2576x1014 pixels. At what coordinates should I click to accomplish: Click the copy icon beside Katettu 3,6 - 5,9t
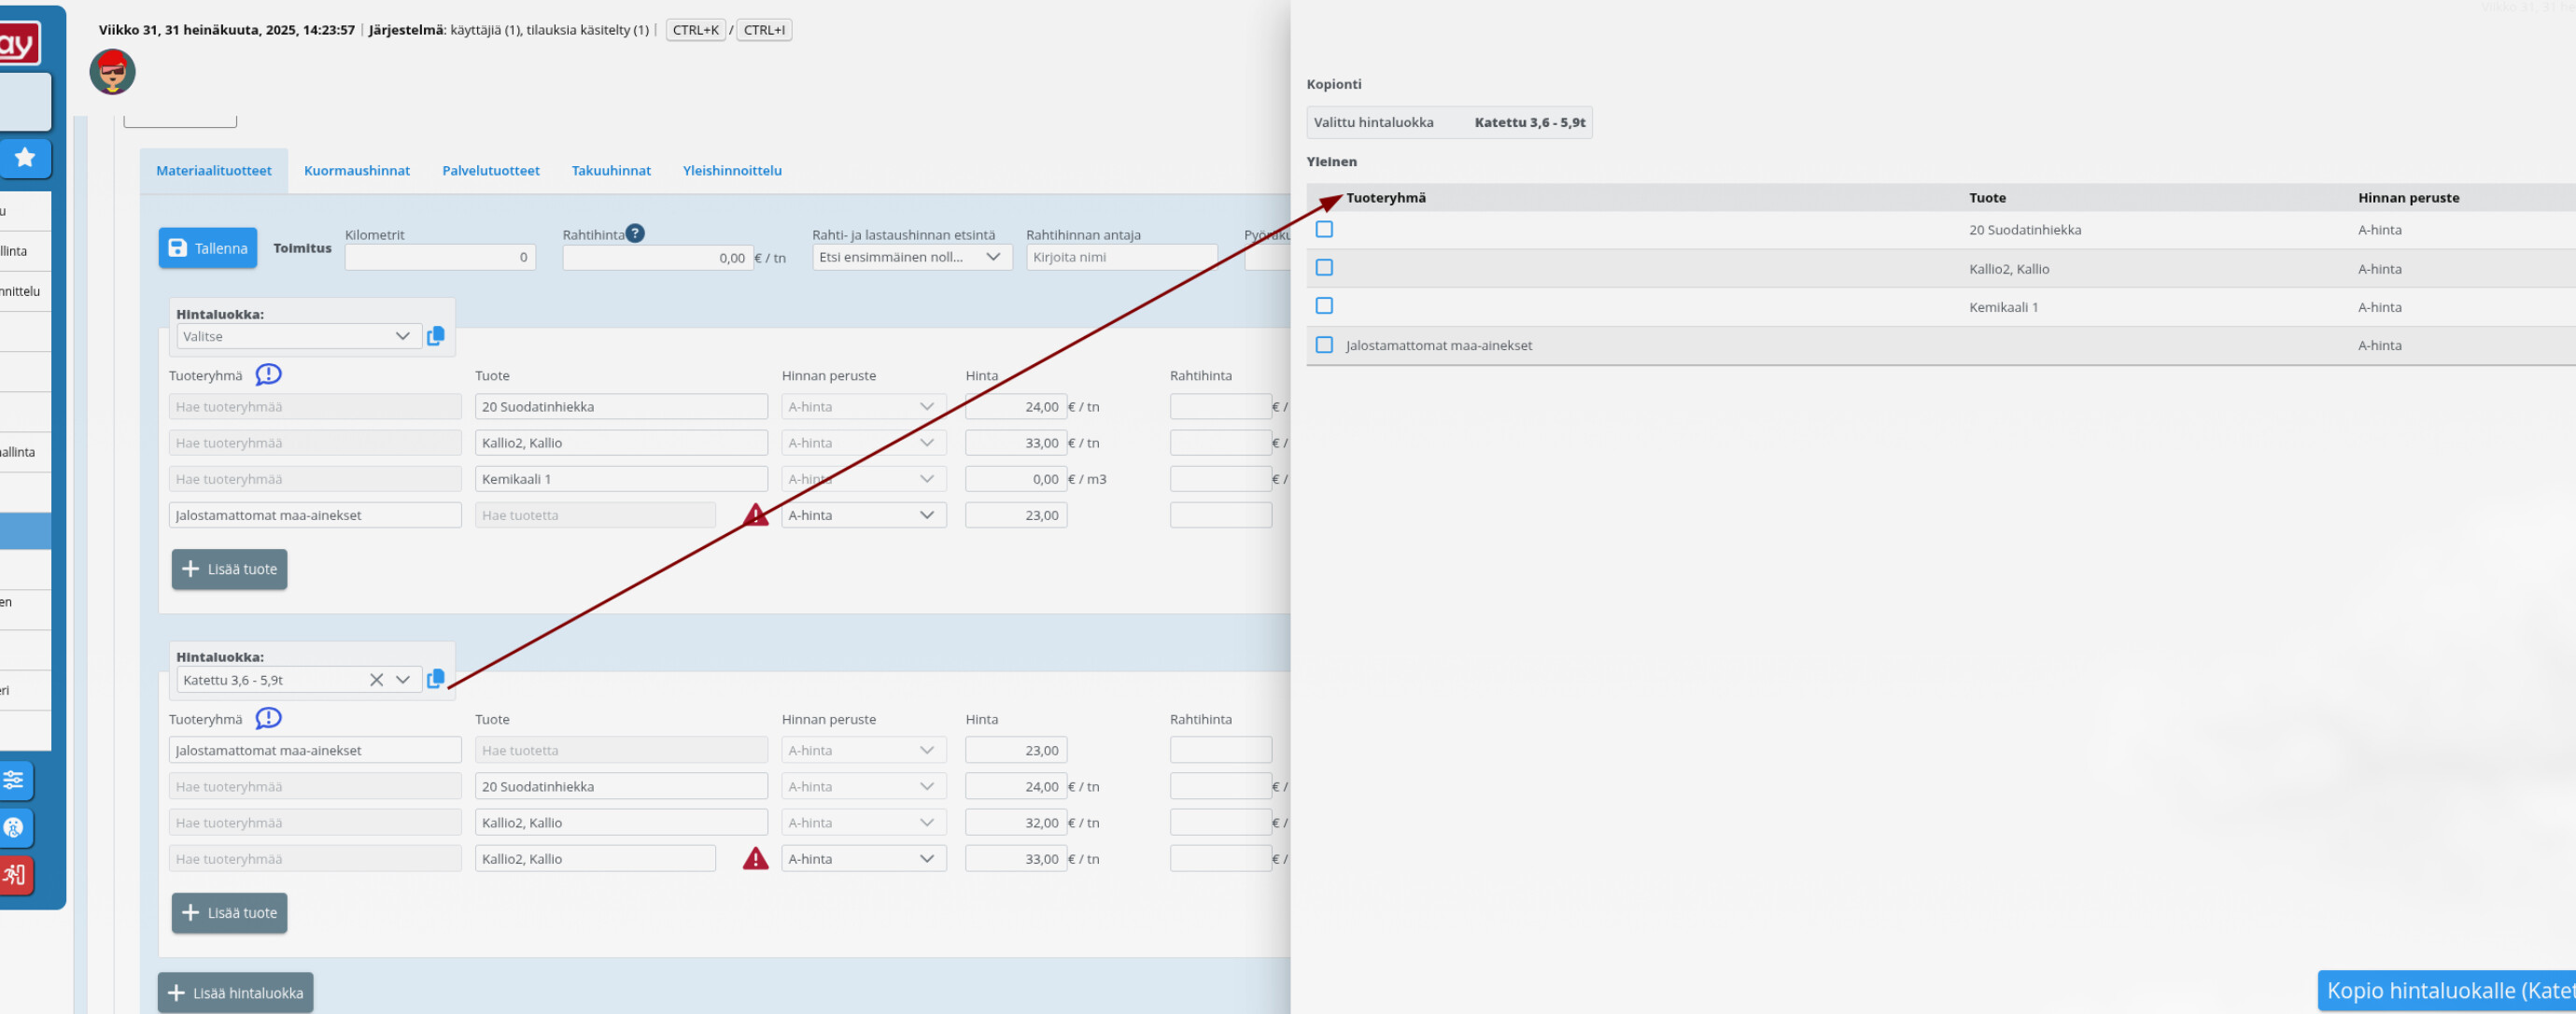point(436,679)
